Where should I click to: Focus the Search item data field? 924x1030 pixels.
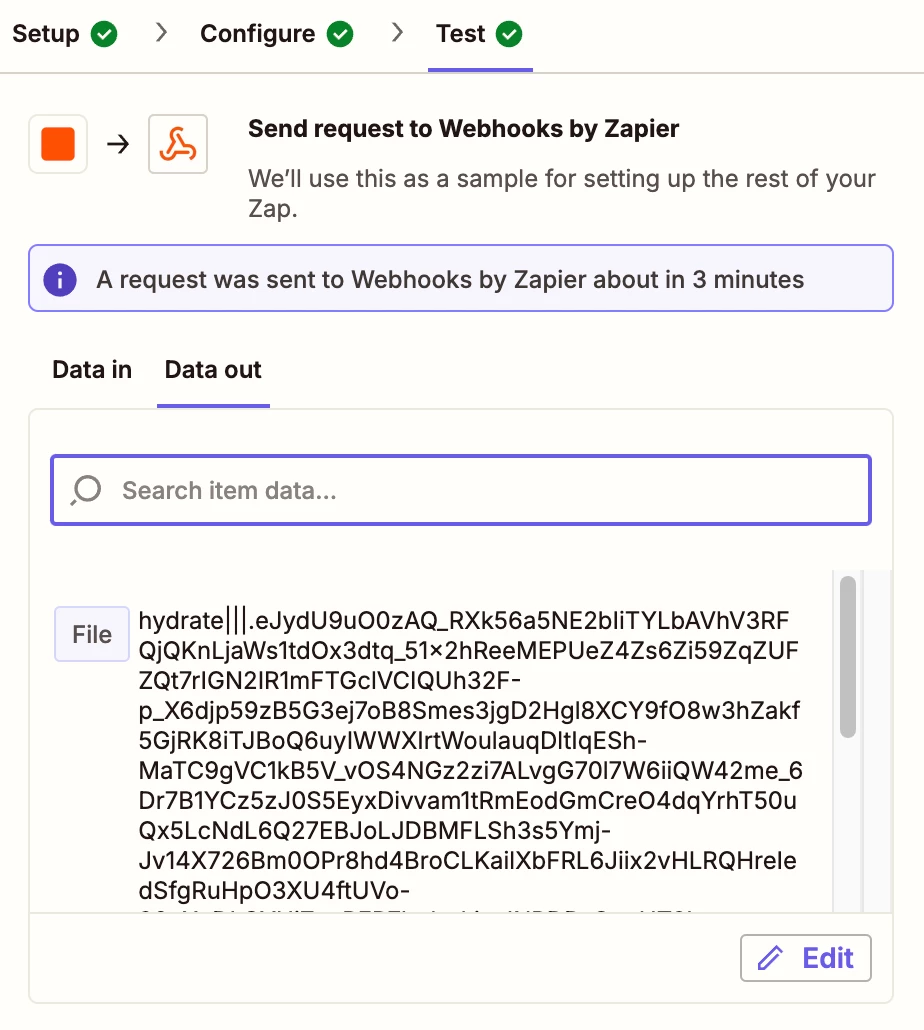461,490
